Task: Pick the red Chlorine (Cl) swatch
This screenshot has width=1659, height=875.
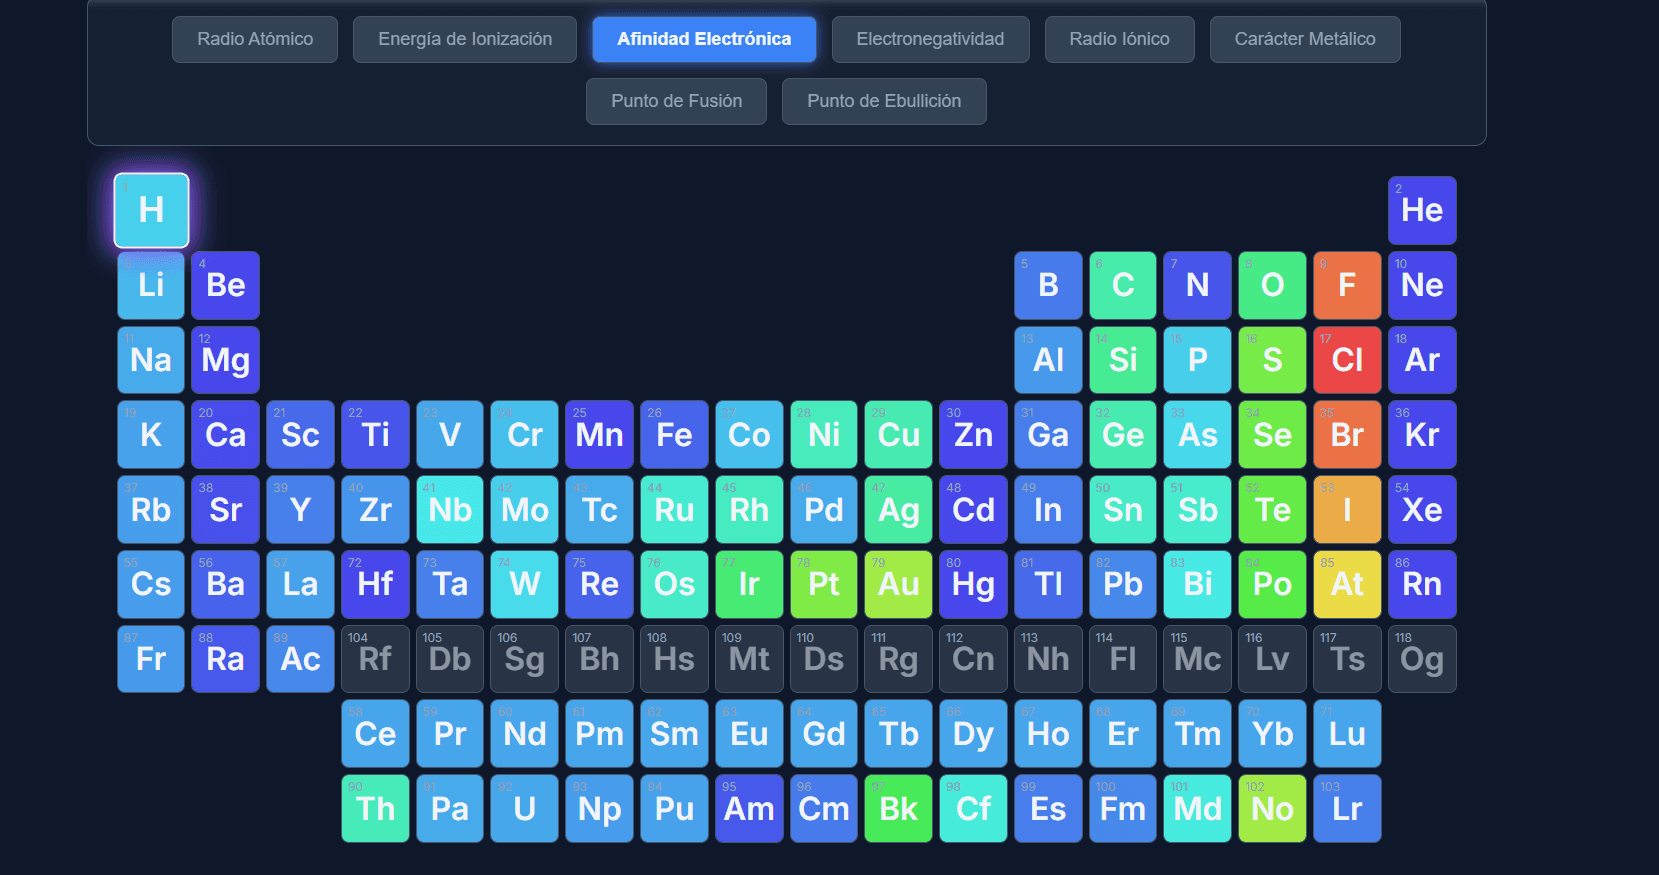Action: pyautogui.click(x=1346, y=360)
